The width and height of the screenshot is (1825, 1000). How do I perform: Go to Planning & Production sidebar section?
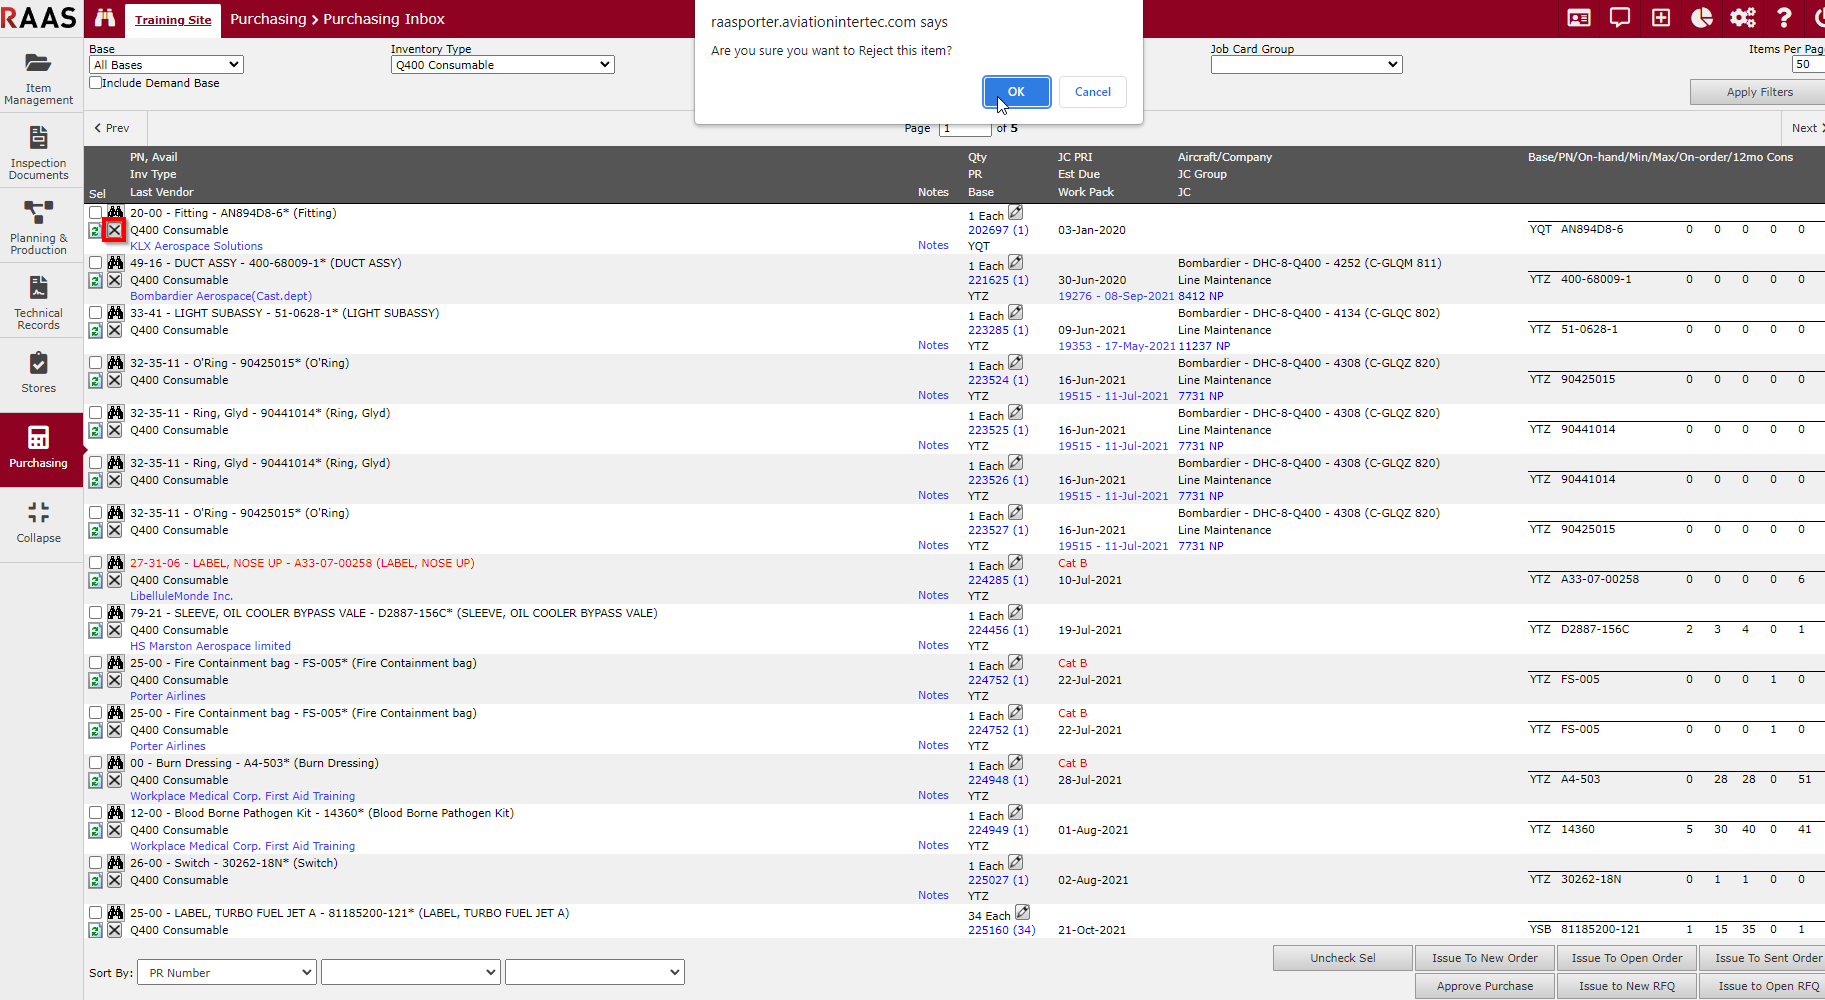pos(39,227)
